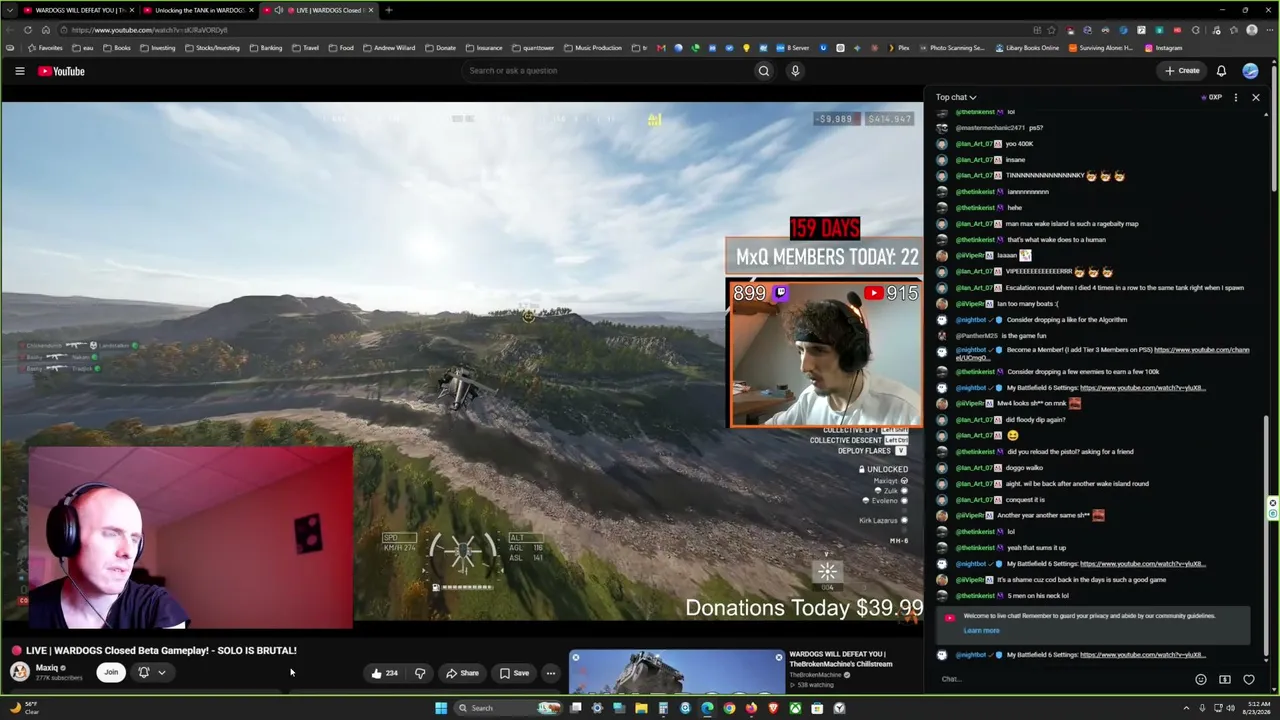The height and width of the screenshot is (720, 1280).
Task: Open Learn more in chat welcome notice
Action: coord(981,631)
